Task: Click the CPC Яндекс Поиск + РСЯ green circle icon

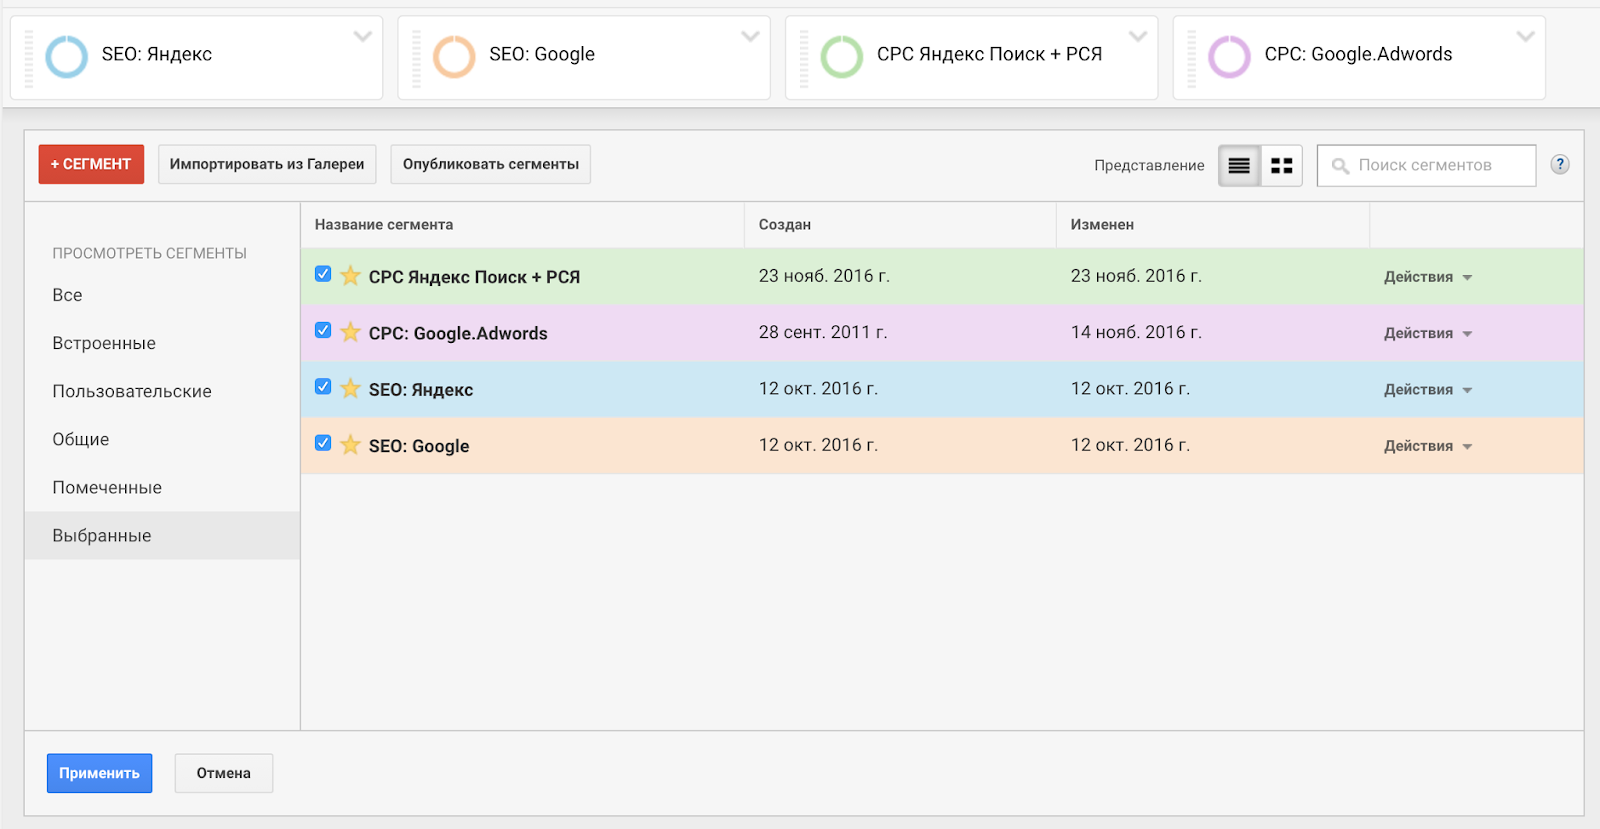Action: click(842, 57)
